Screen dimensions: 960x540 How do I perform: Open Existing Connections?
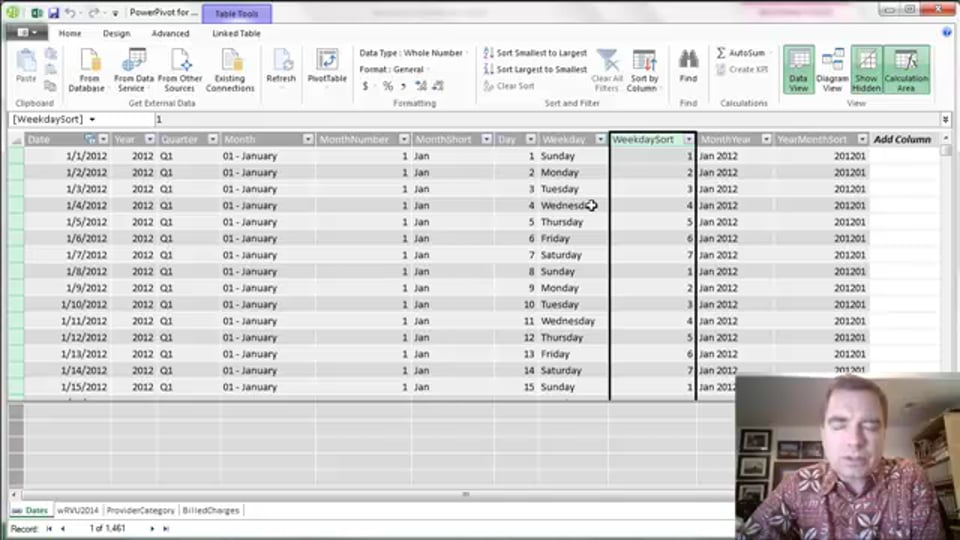[230, 70]
